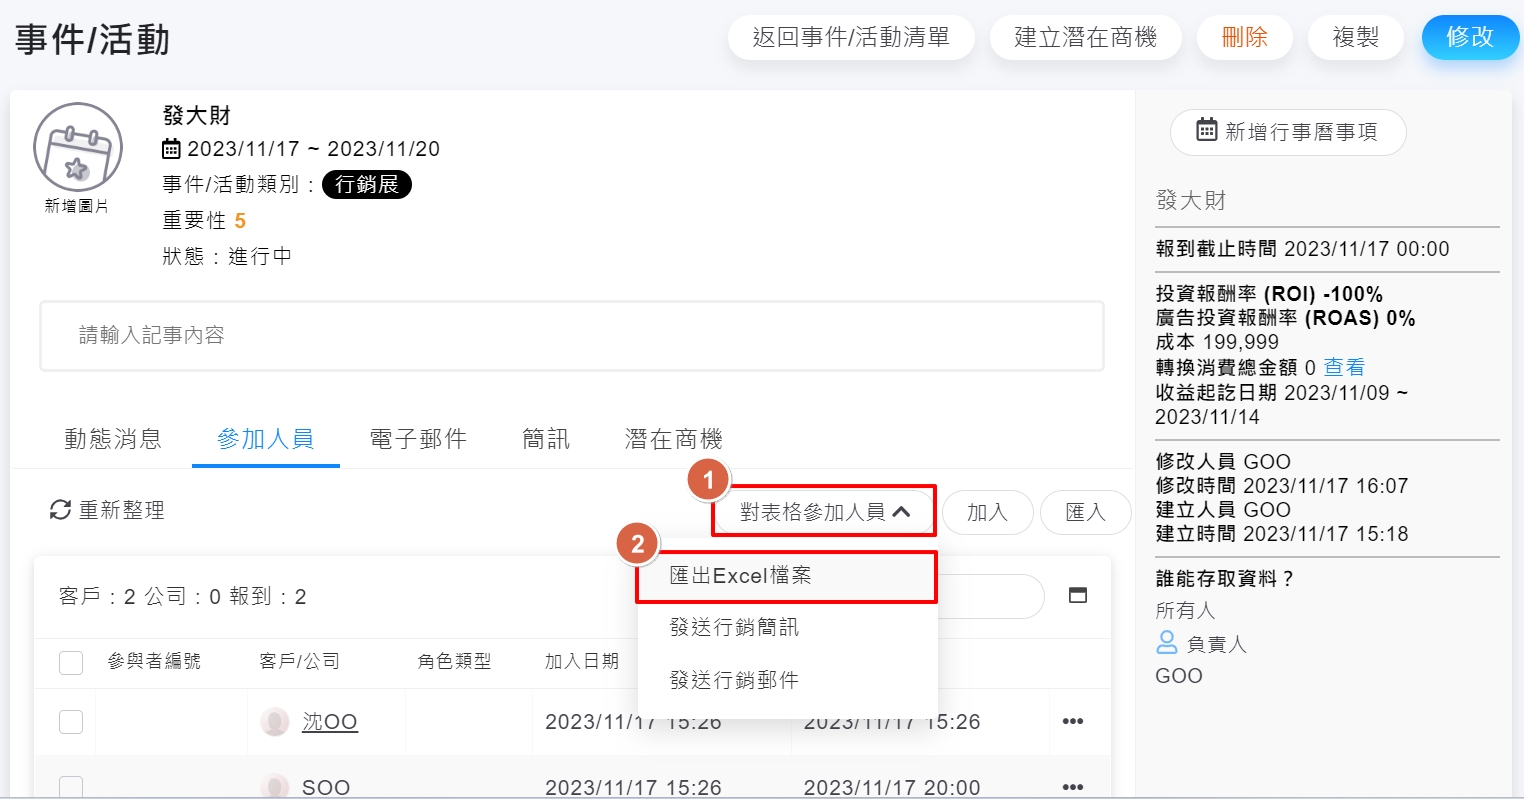Open the three-dot menu for 沈OO row
The width and height of the screenshot is (1524, 799).
pos(1073,722)
